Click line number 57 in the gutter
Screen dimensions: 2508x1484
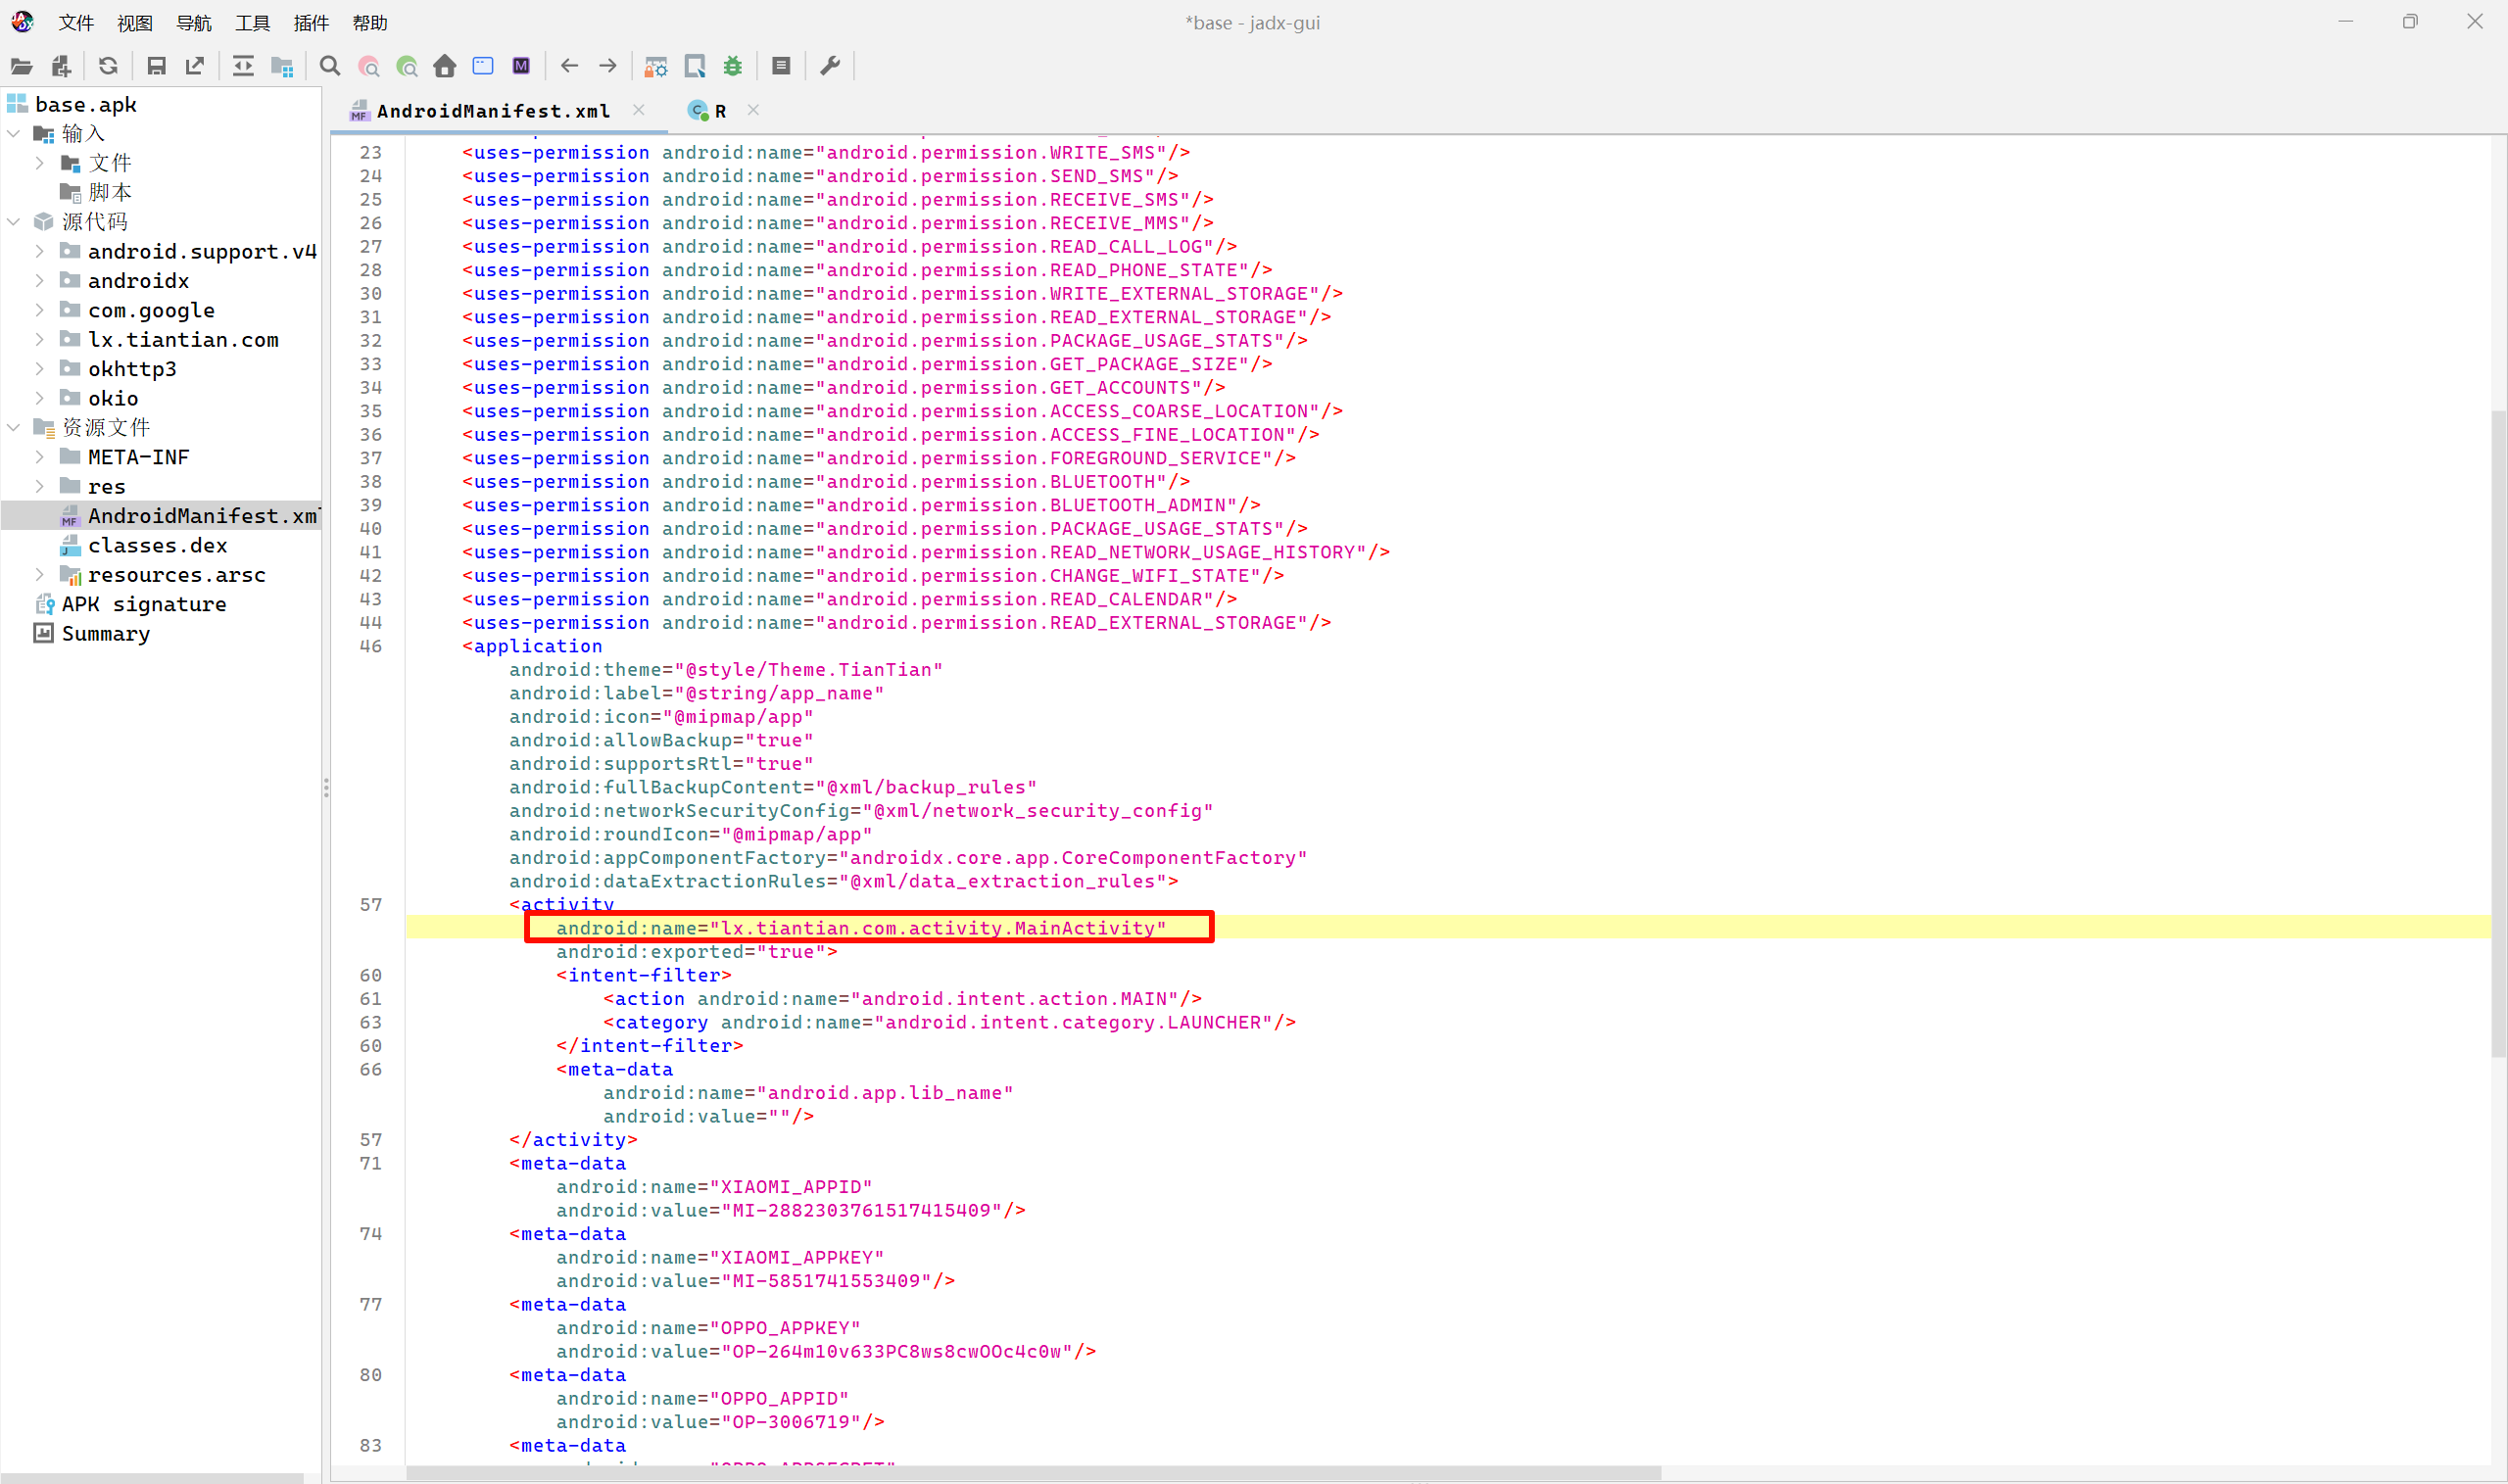[370, 905]
